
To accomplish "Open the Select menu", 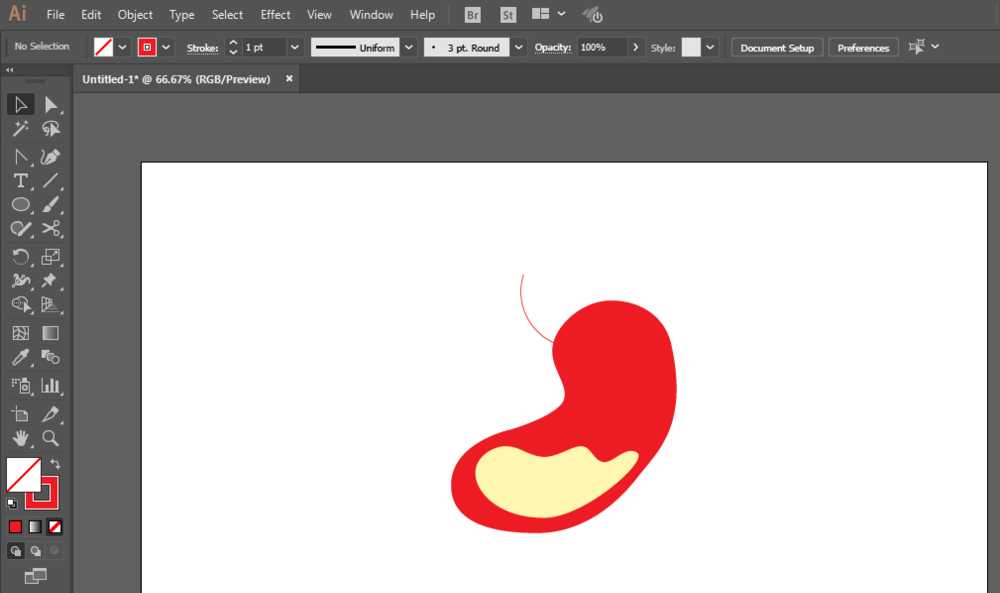I will click(227, 14).
